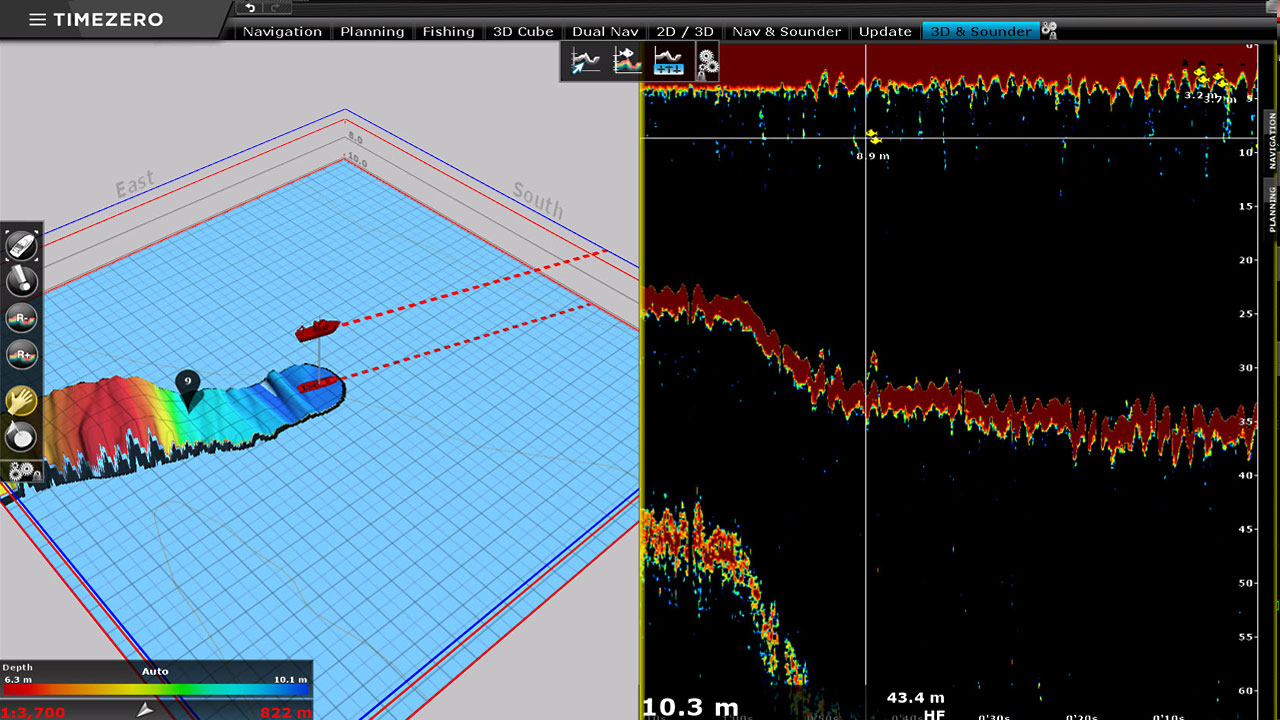Image resolution: width=1280 pixels, height=720 pixels.
Task: Select the hand pan tool
Action: pos(22,402)
